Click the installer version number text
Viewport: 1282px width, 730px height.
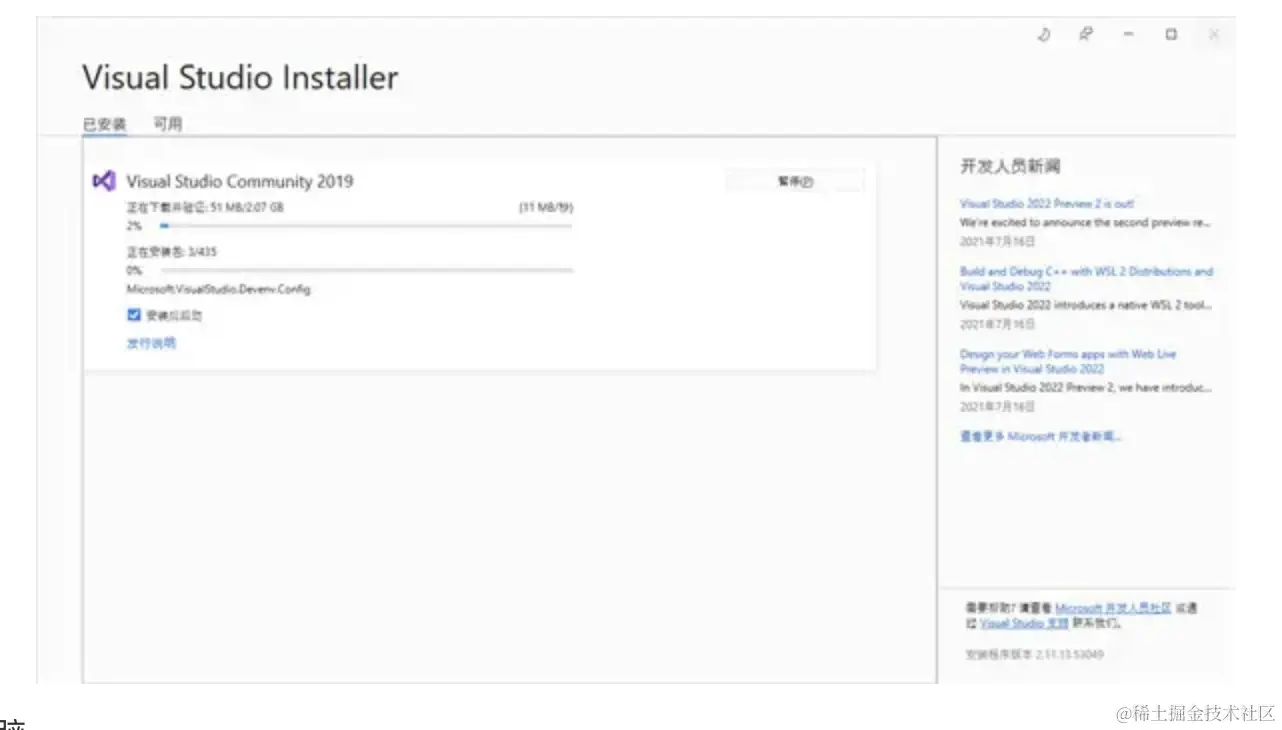pyautogui.click(x=1034, y=654)
